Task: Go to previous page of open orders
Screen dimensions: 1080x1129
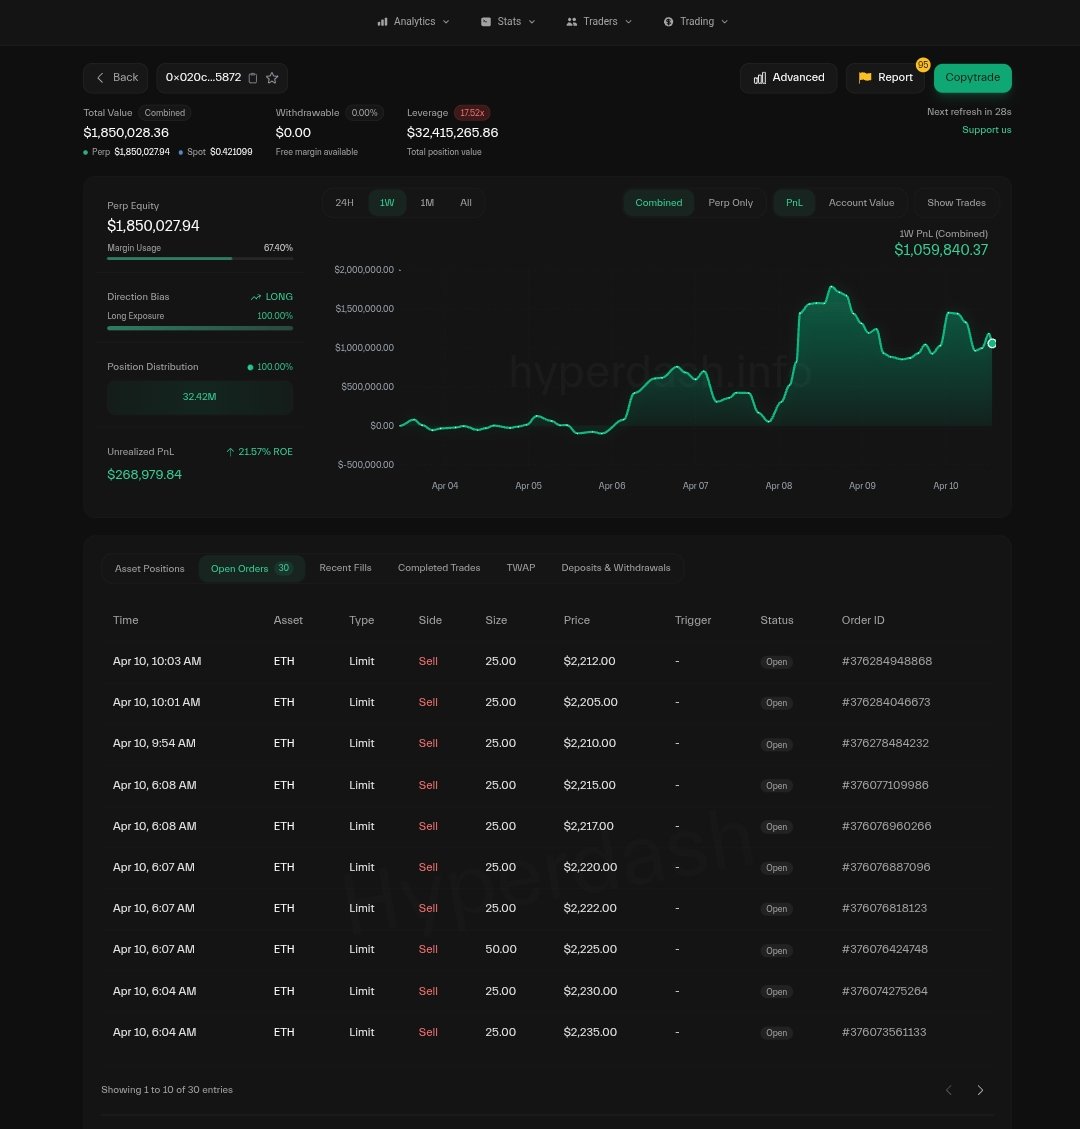Action: [x=949, y=1090]
